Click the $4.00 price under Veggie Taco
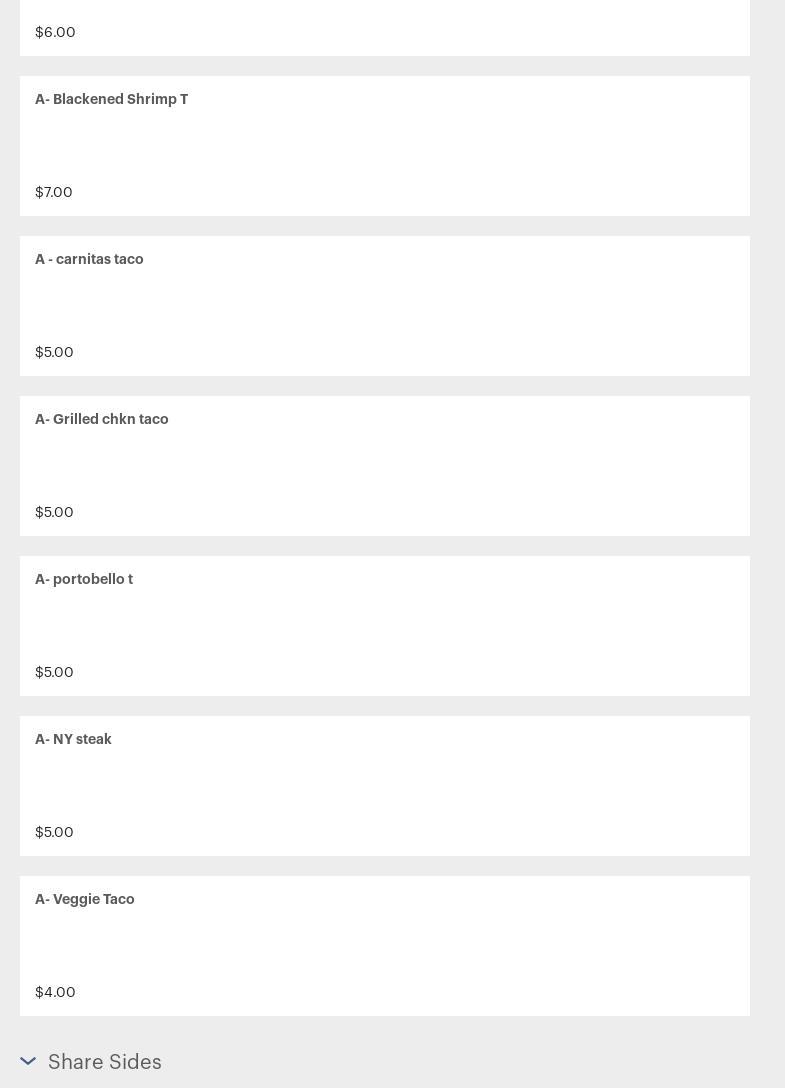Viewport: 785px width, 1088px height. tap(56, 992)
